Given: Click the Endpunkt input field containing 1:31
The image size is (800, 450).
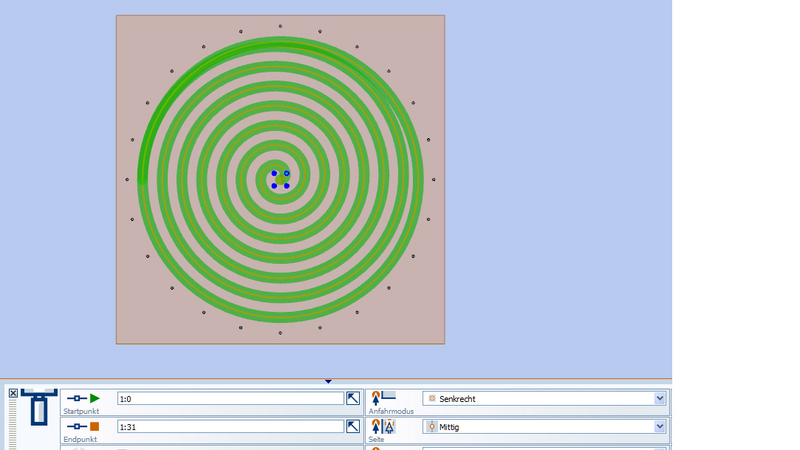Looking at the screenshot, I should click(230, 426).
